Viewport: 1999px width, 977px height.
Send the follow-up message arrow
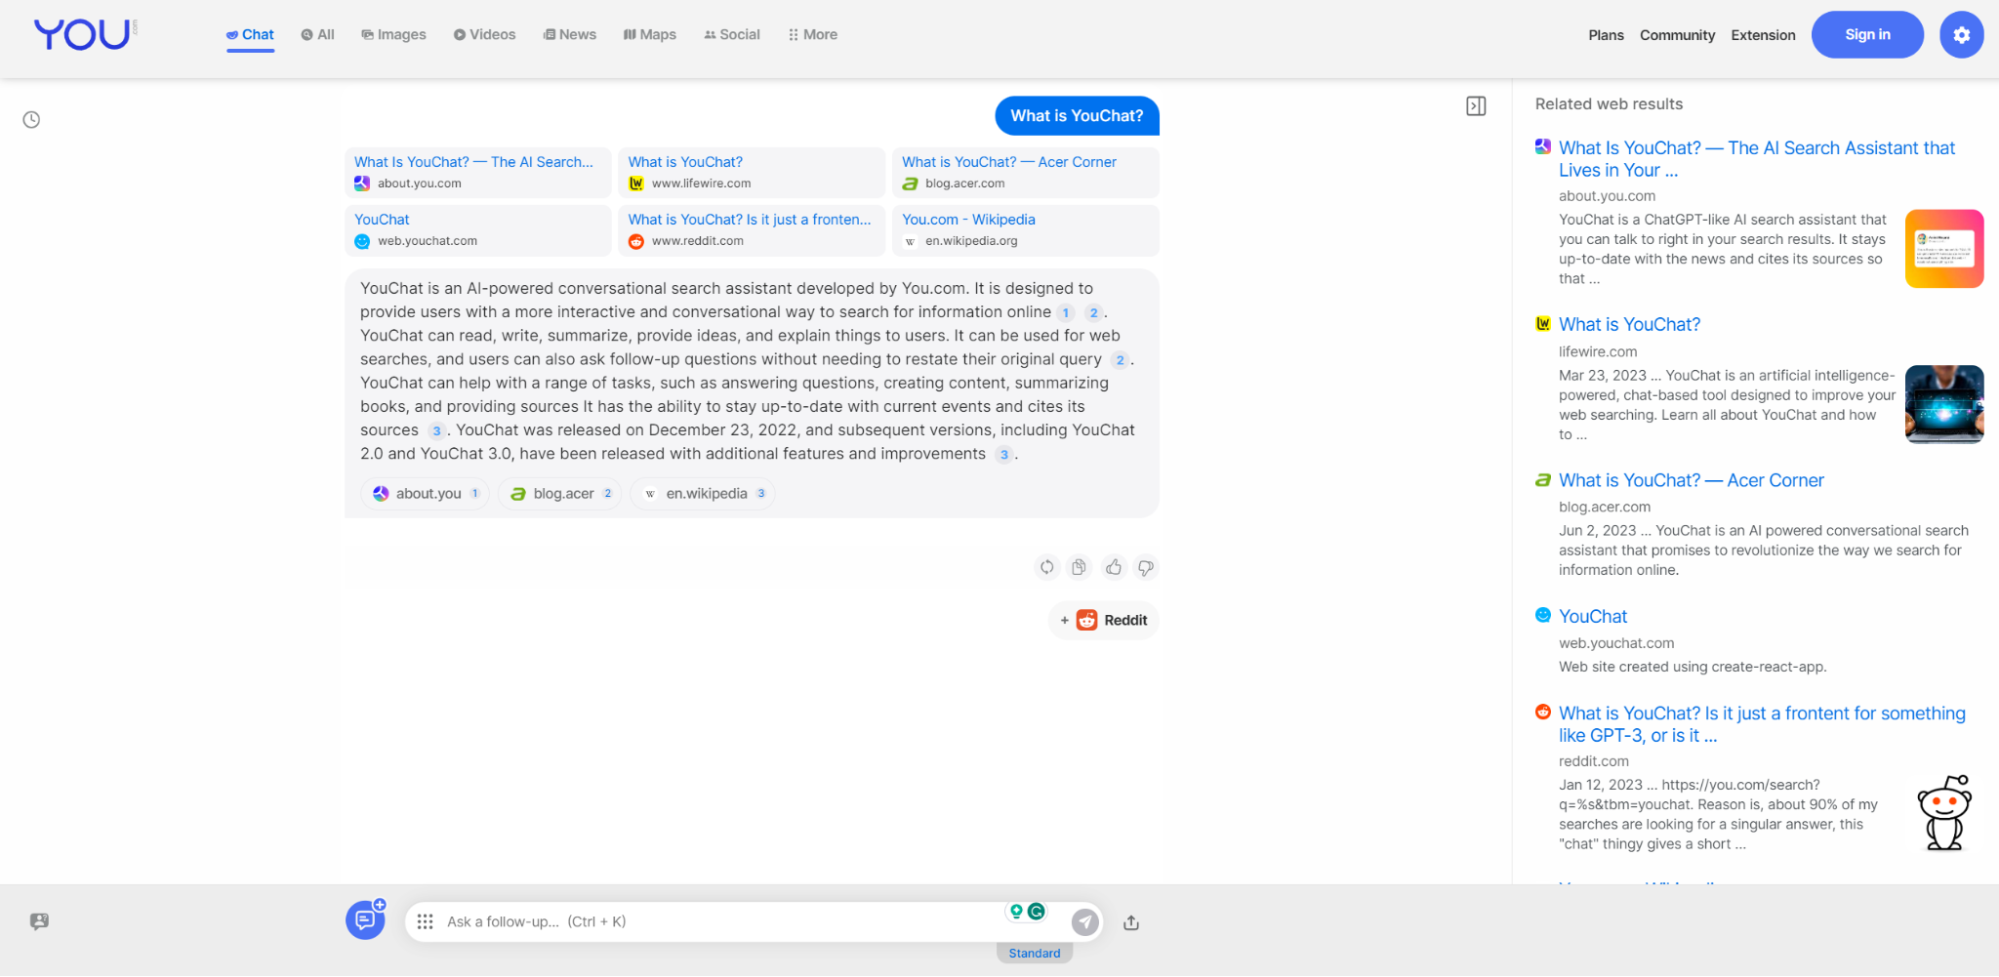point(1085,922)
